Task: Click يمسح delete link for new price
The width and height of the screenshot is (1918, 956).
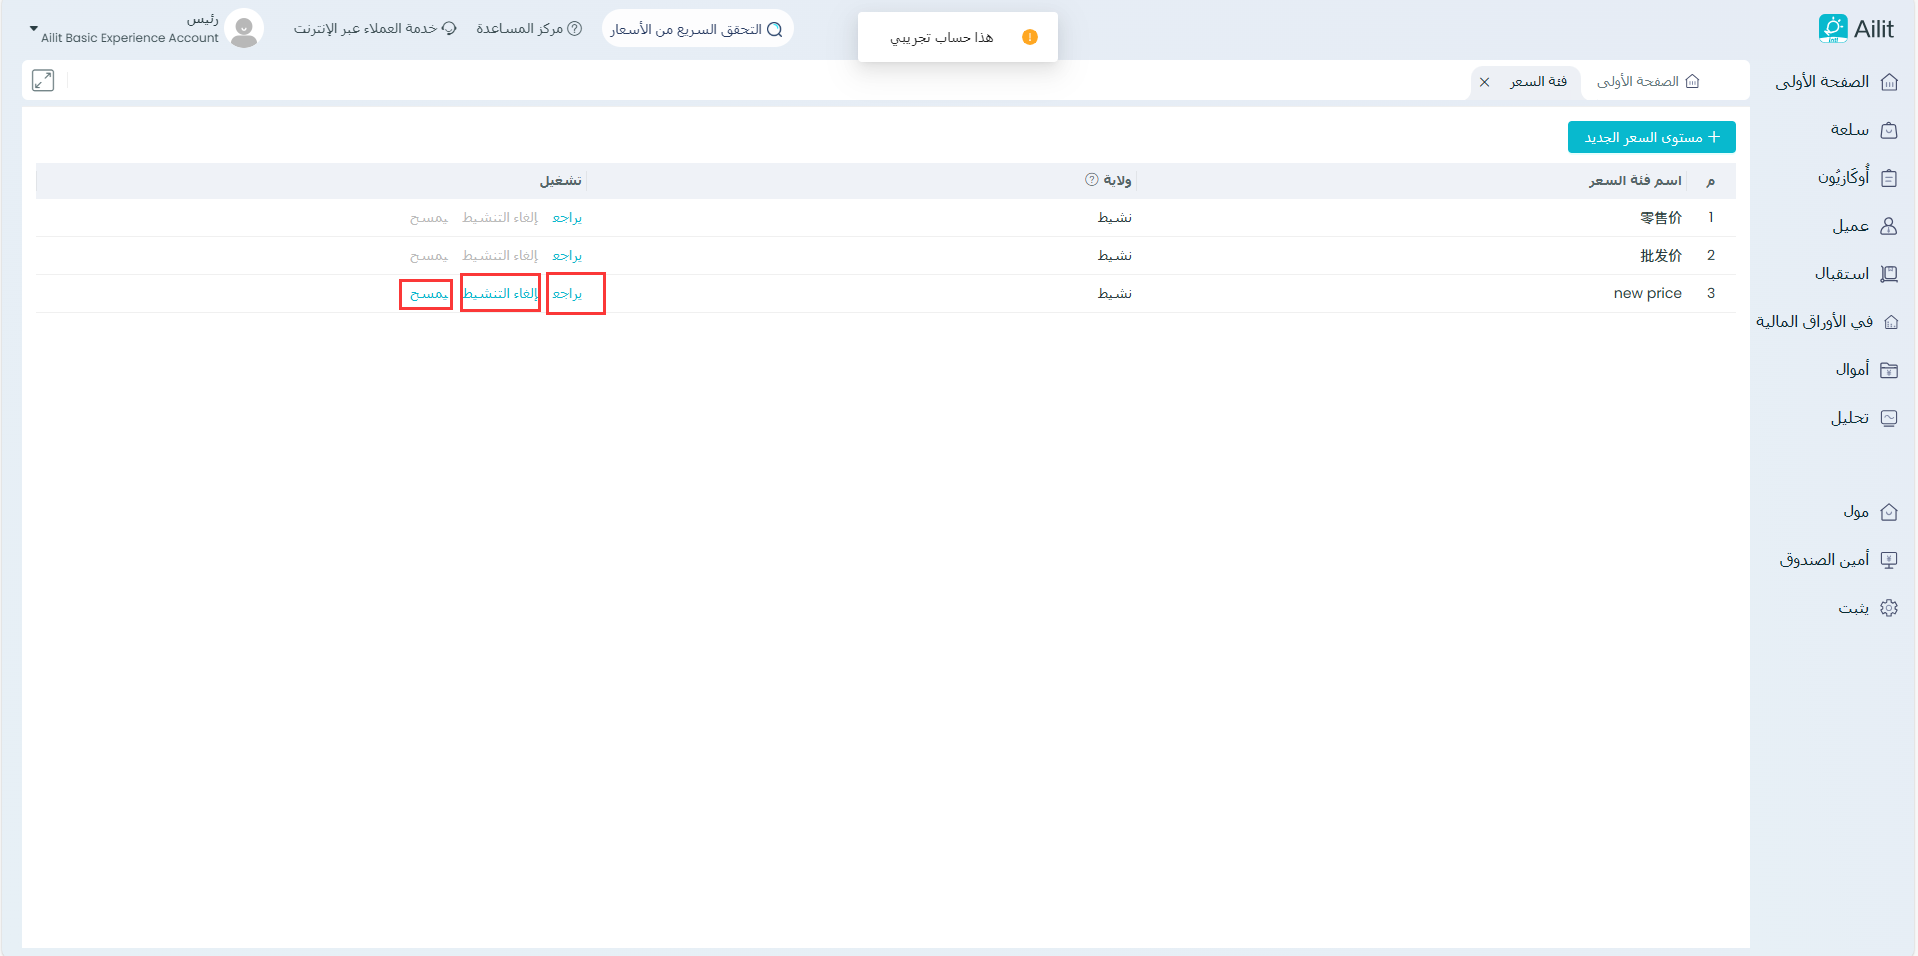Action: pos(428,294)
